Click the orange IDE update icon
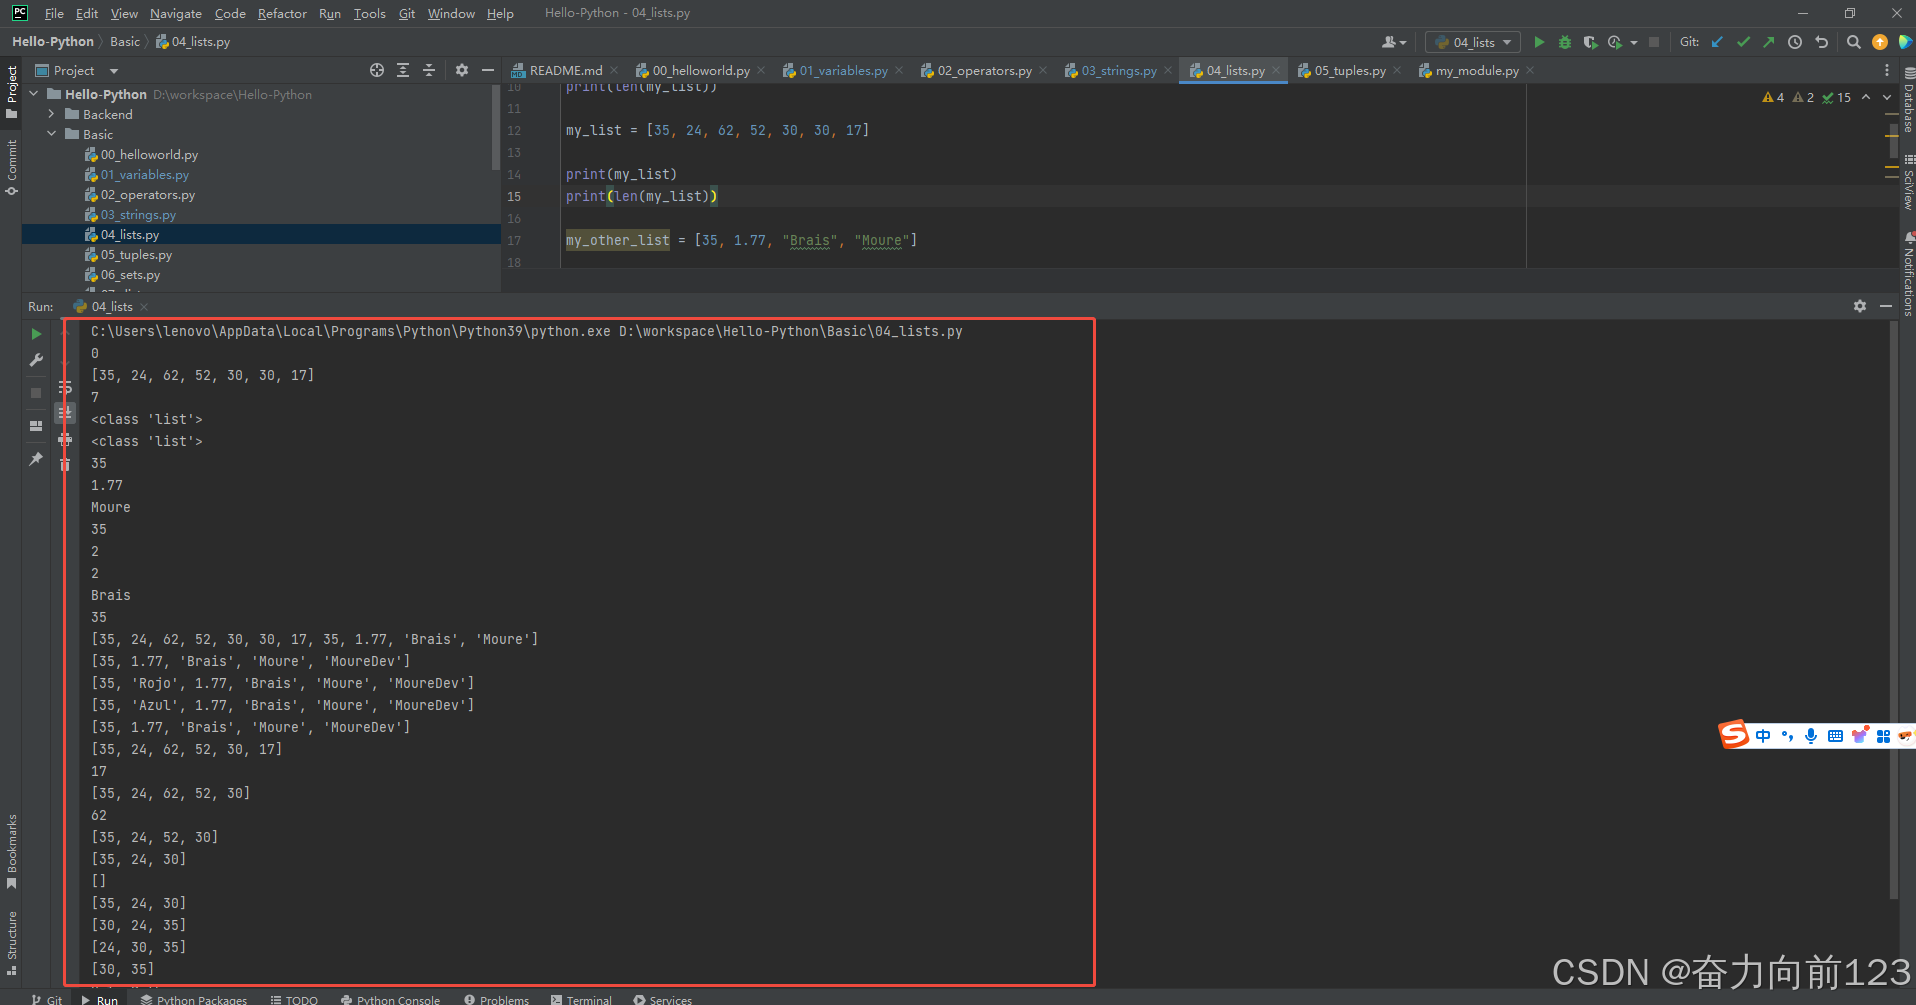This screenshot has height=1005, width=1916. 1880,42
